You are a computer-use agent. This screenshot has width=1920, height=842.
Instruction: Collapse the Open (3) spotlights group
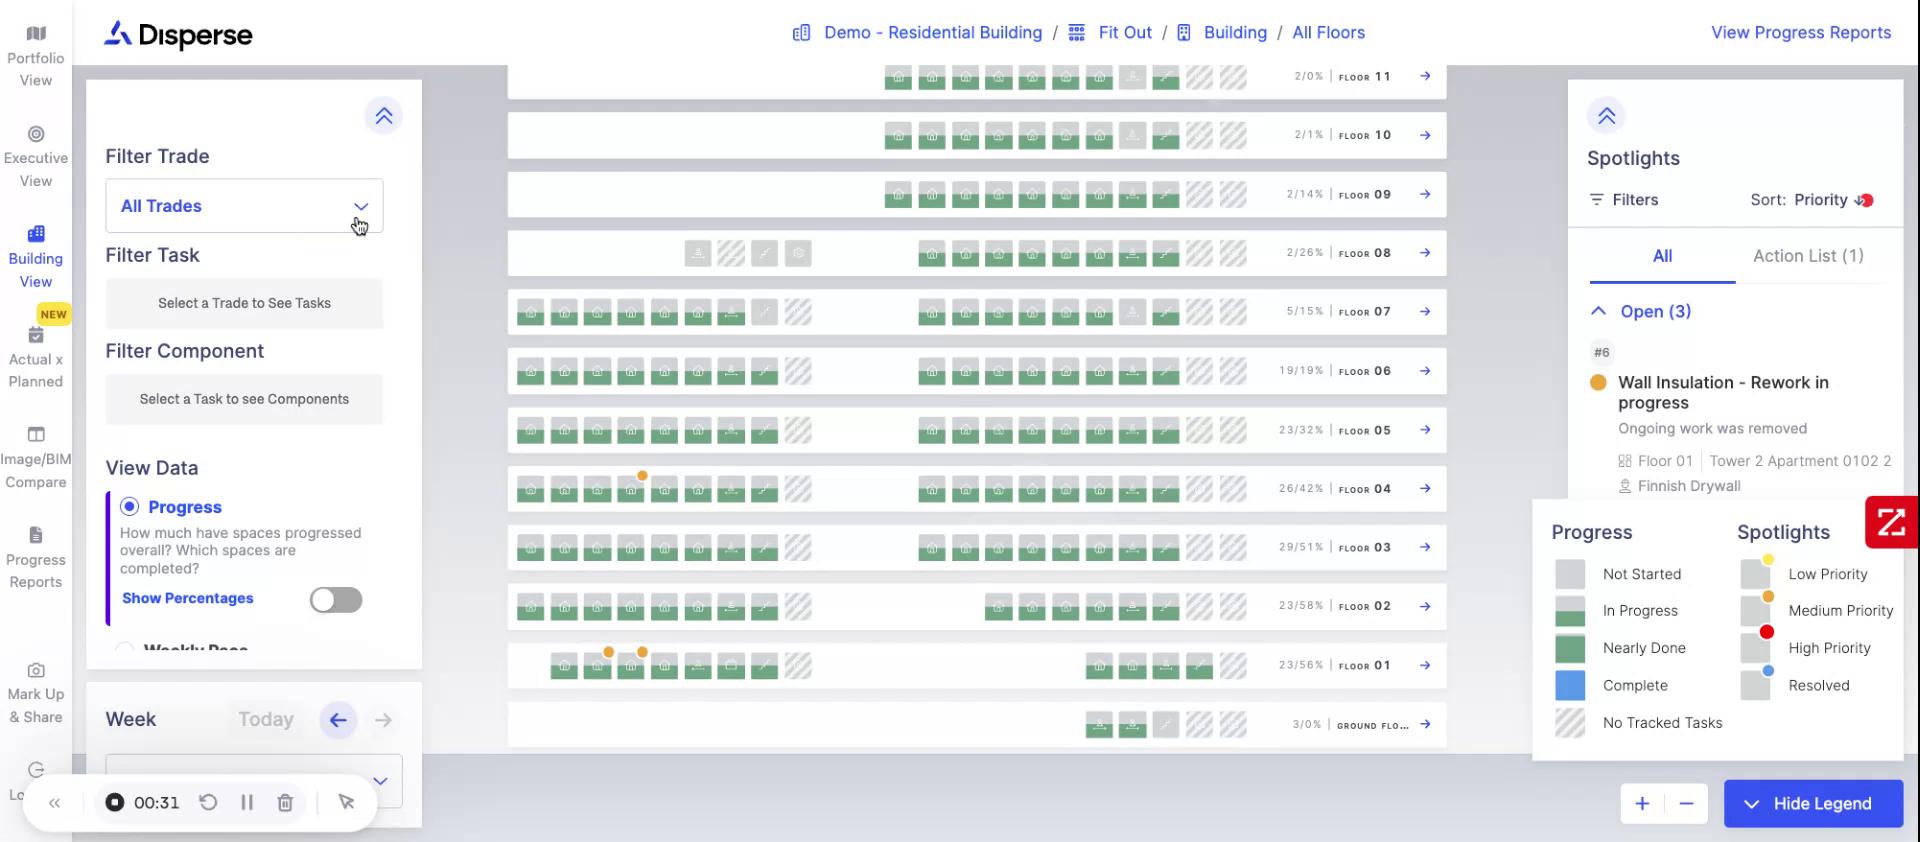(x=1599, y=311)
